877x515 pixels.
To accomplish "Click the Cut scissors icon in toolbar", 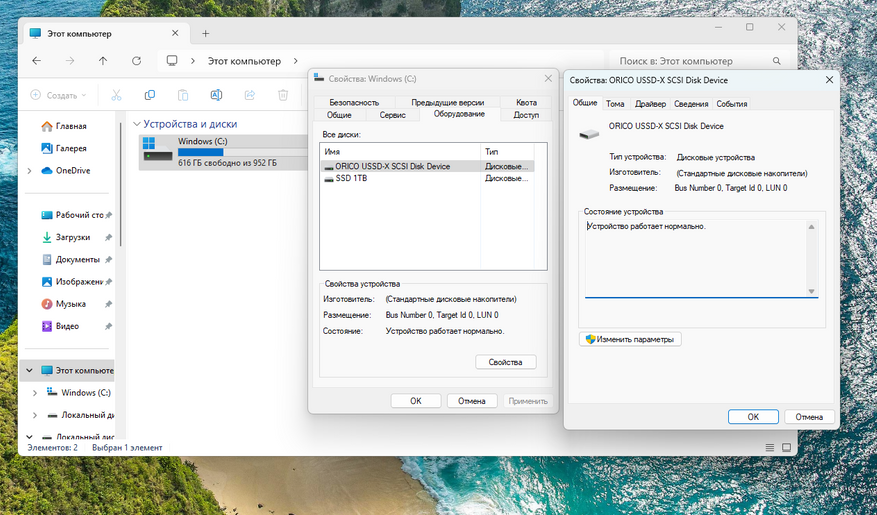I will (x=116, y=95).
